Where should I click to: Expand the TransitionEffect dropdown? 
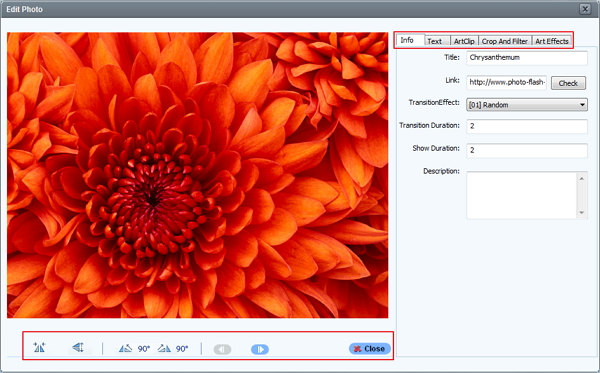click(x=527, y=104)
